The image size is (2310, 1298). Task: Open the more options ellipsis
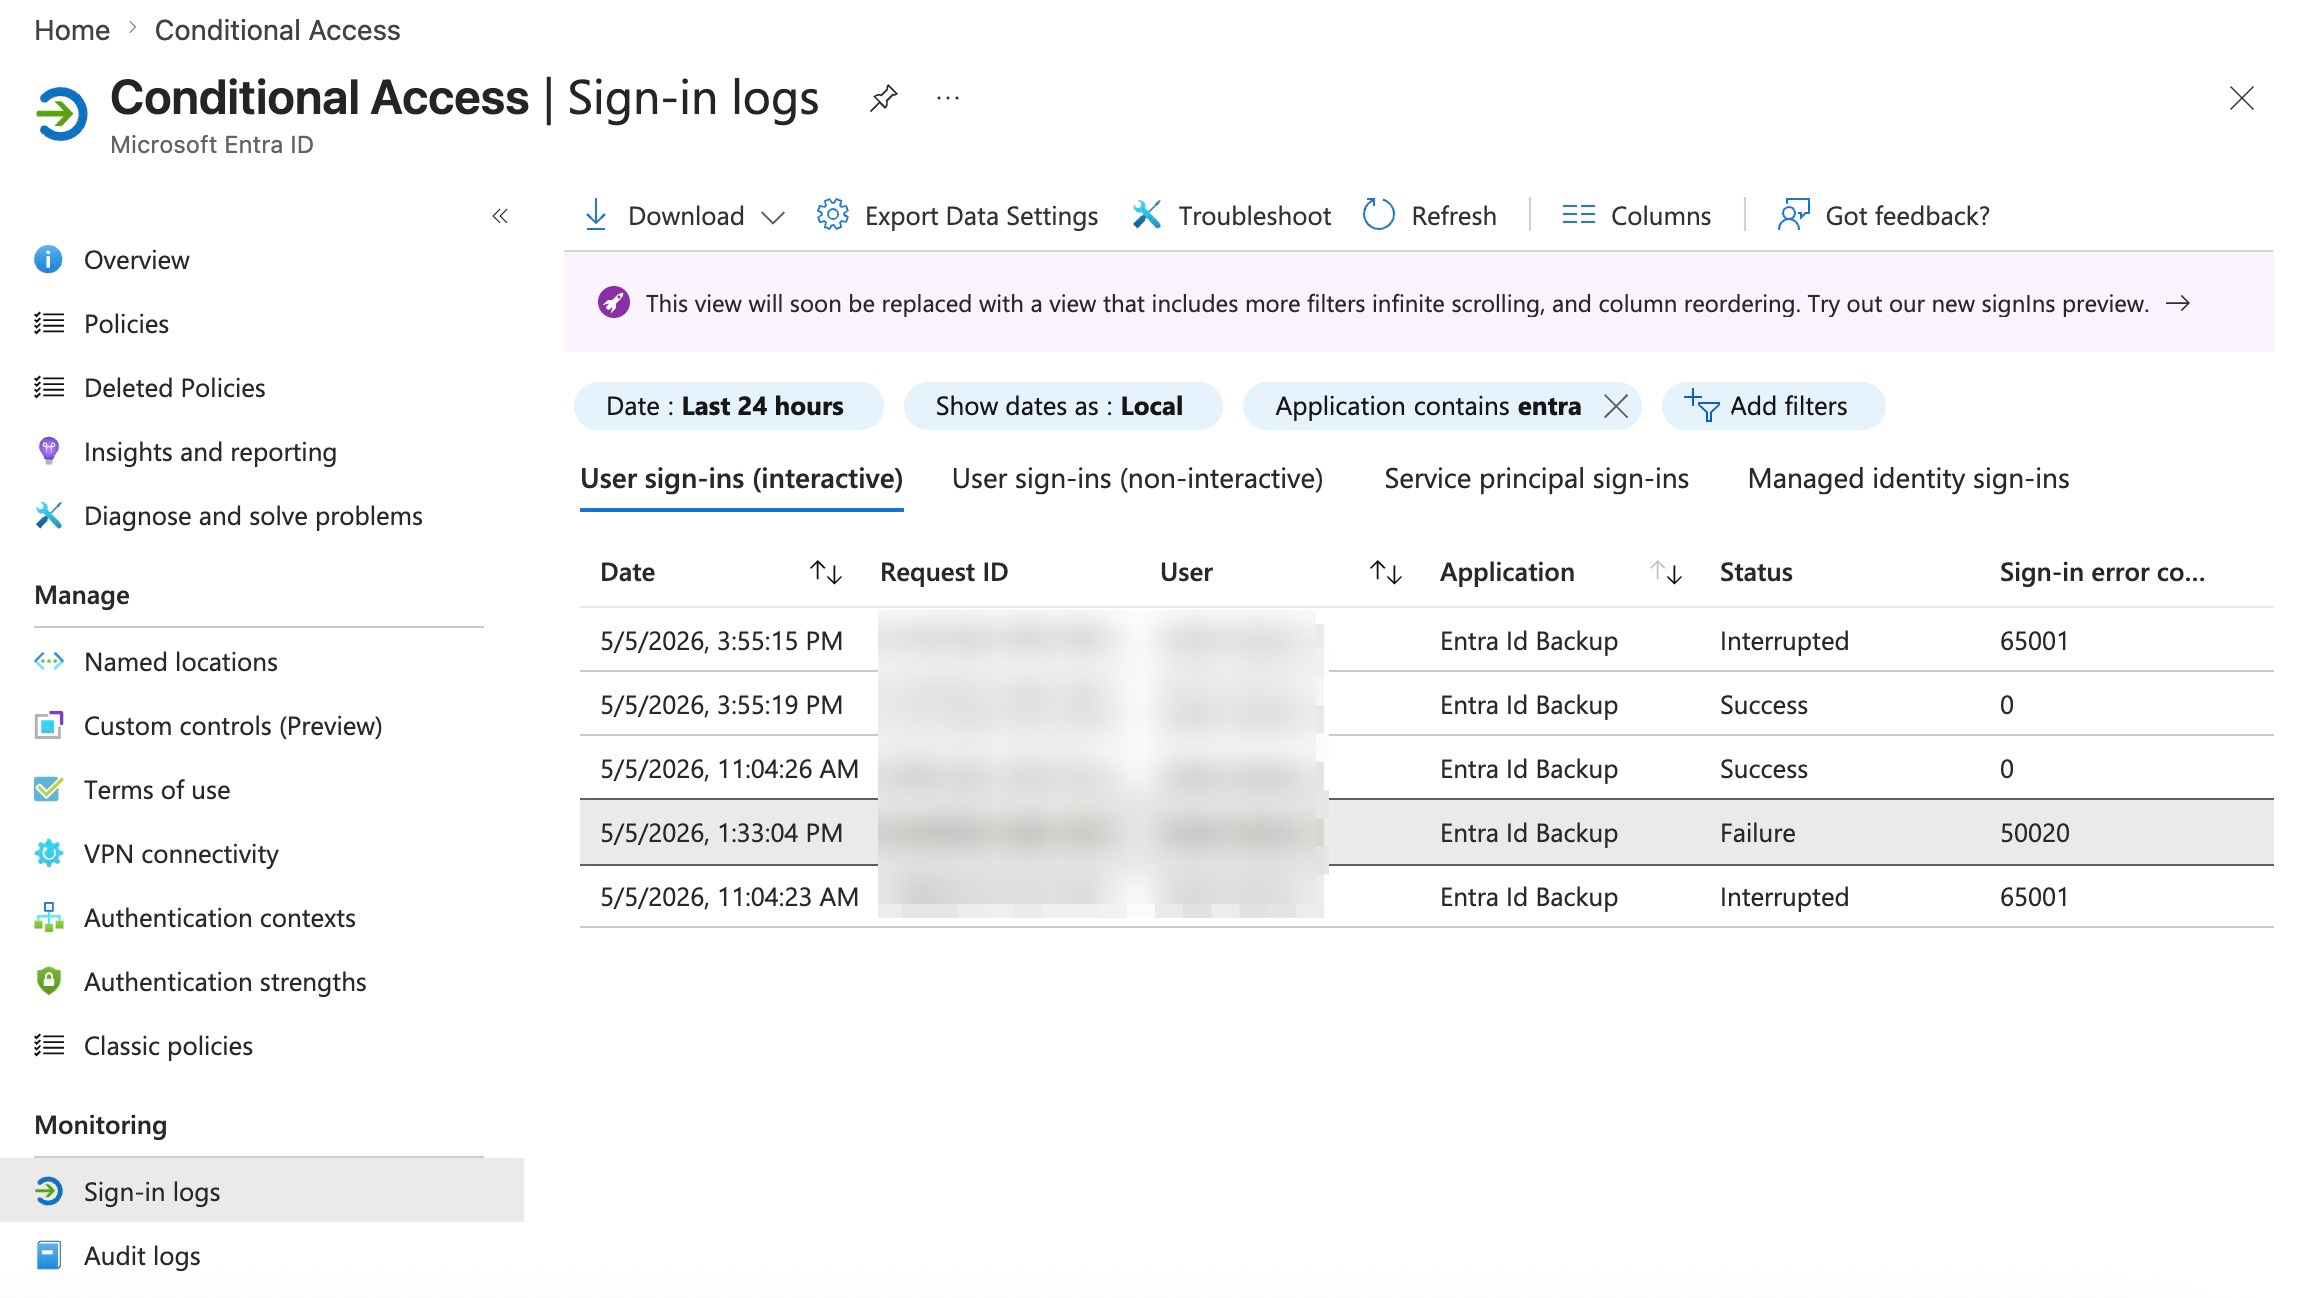pyautogui.click(x=948, y=98)
